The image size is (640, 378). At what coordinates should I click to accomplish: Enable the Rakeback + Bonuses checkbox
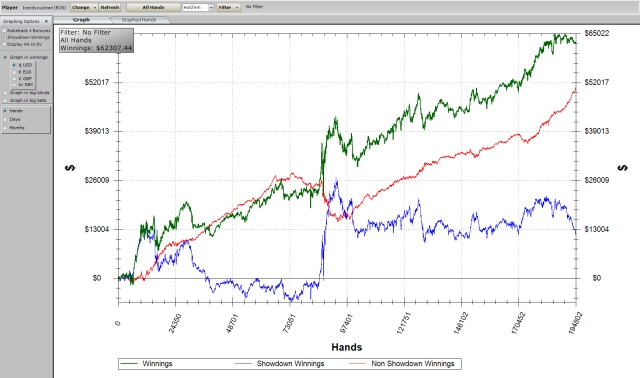pos(4,30)
